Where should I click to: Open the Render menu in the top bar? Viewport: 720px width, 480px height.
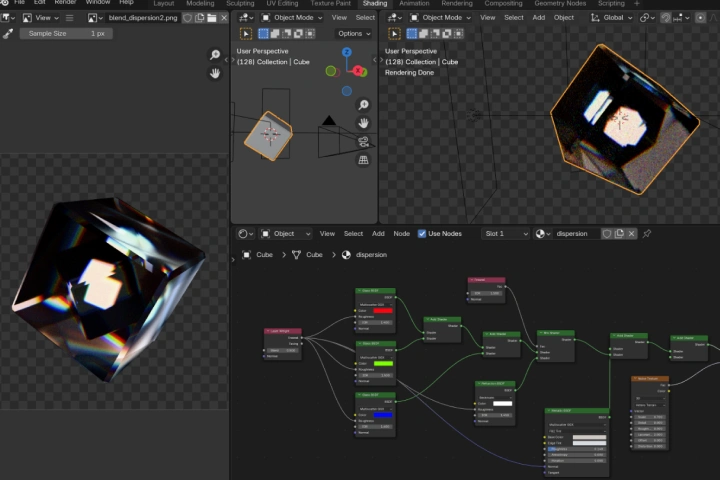click(x=65, y=3)
